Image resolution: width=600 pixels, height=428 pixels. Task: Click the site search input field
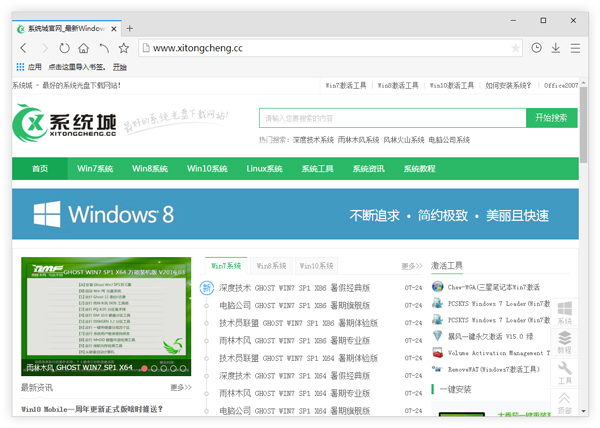[x=393, y=118]
